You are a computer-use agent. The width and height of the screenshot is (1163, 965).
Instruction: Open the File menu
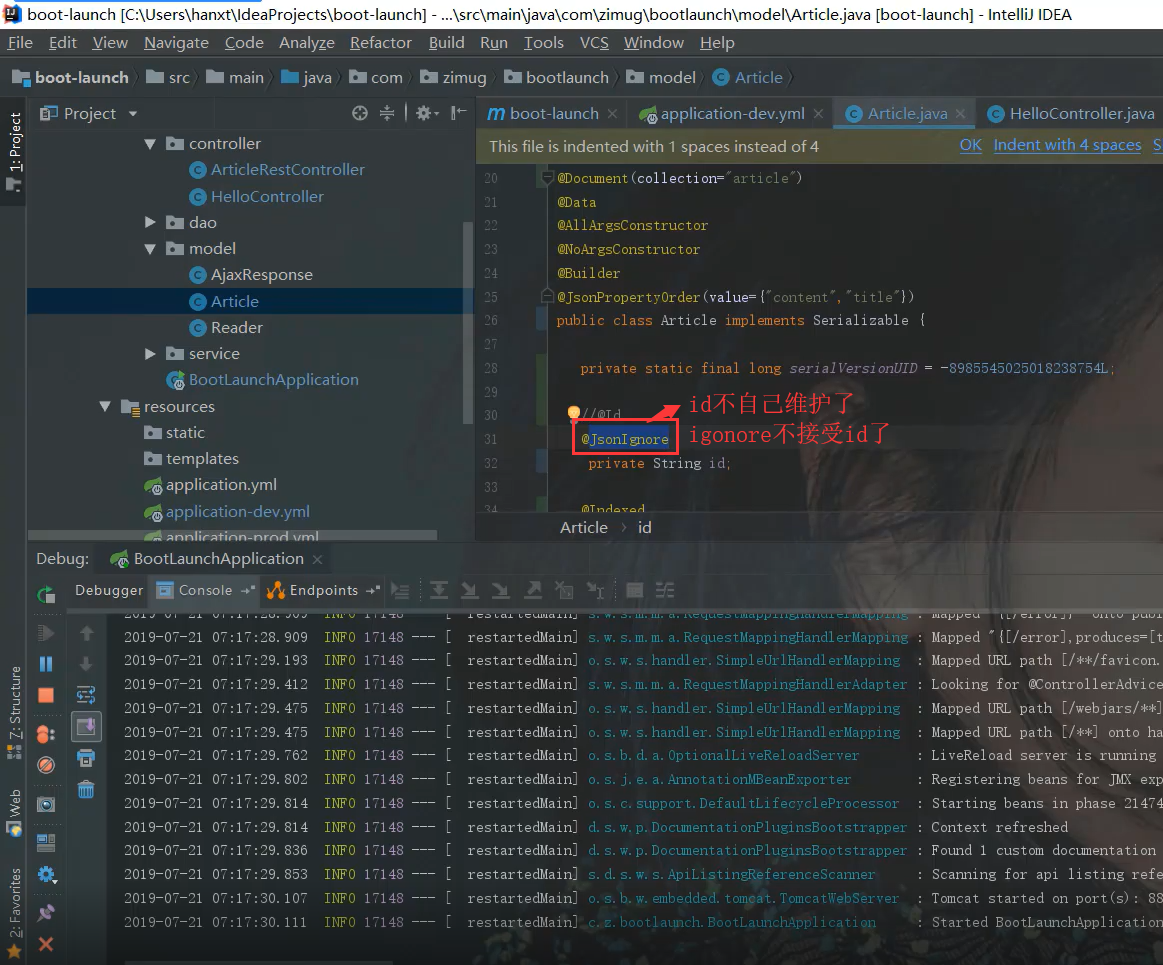[20, 43]
